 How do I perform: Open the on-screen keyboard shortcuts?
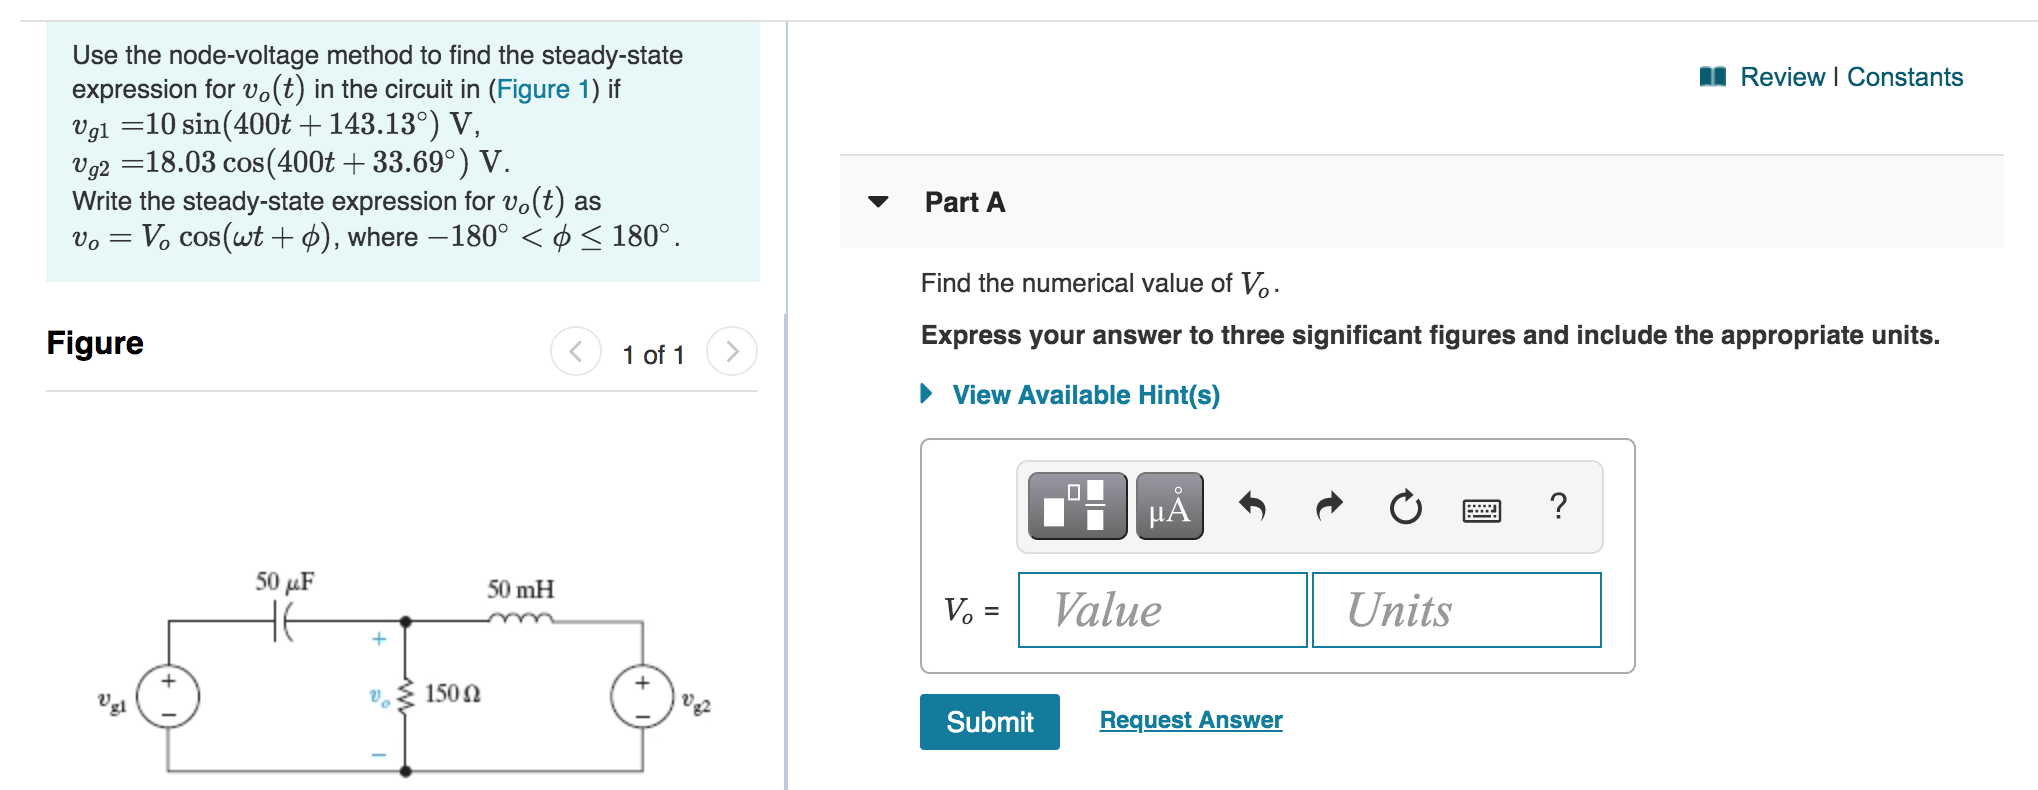(1485, 508)
